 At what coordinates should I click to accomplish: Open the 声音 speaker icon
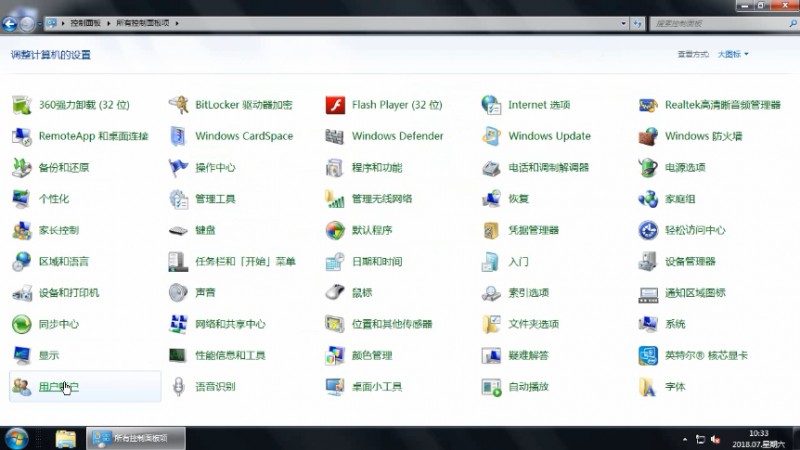[x=179, y=292]
